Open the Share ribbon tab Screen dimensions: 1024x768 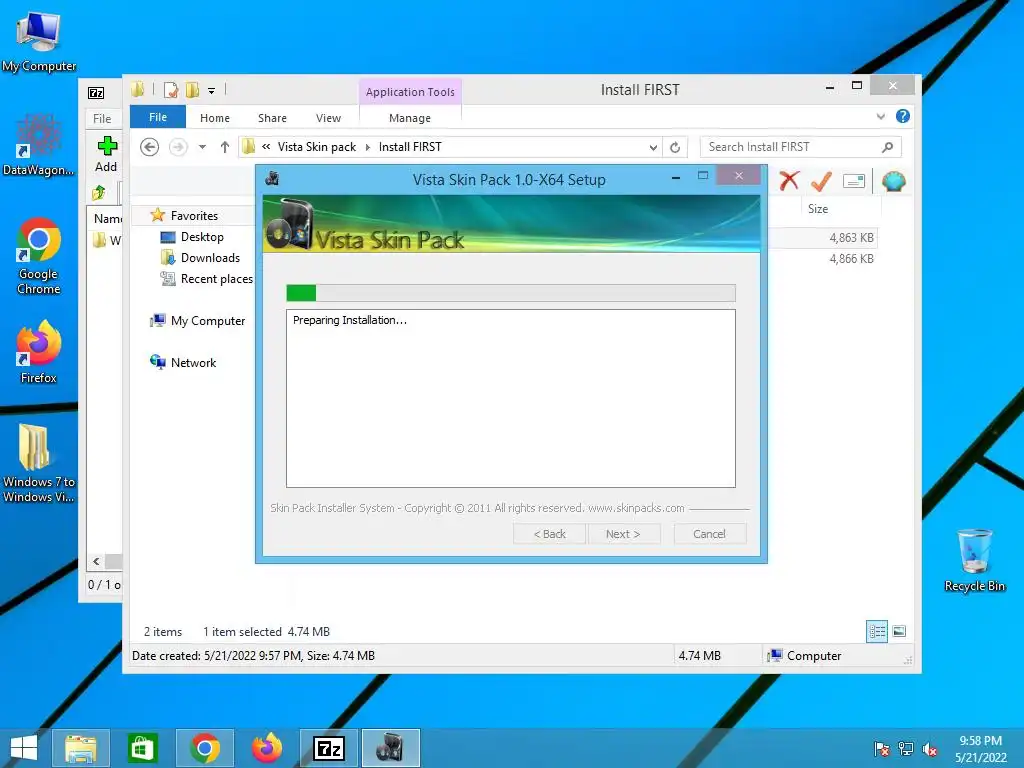point(272,118)
